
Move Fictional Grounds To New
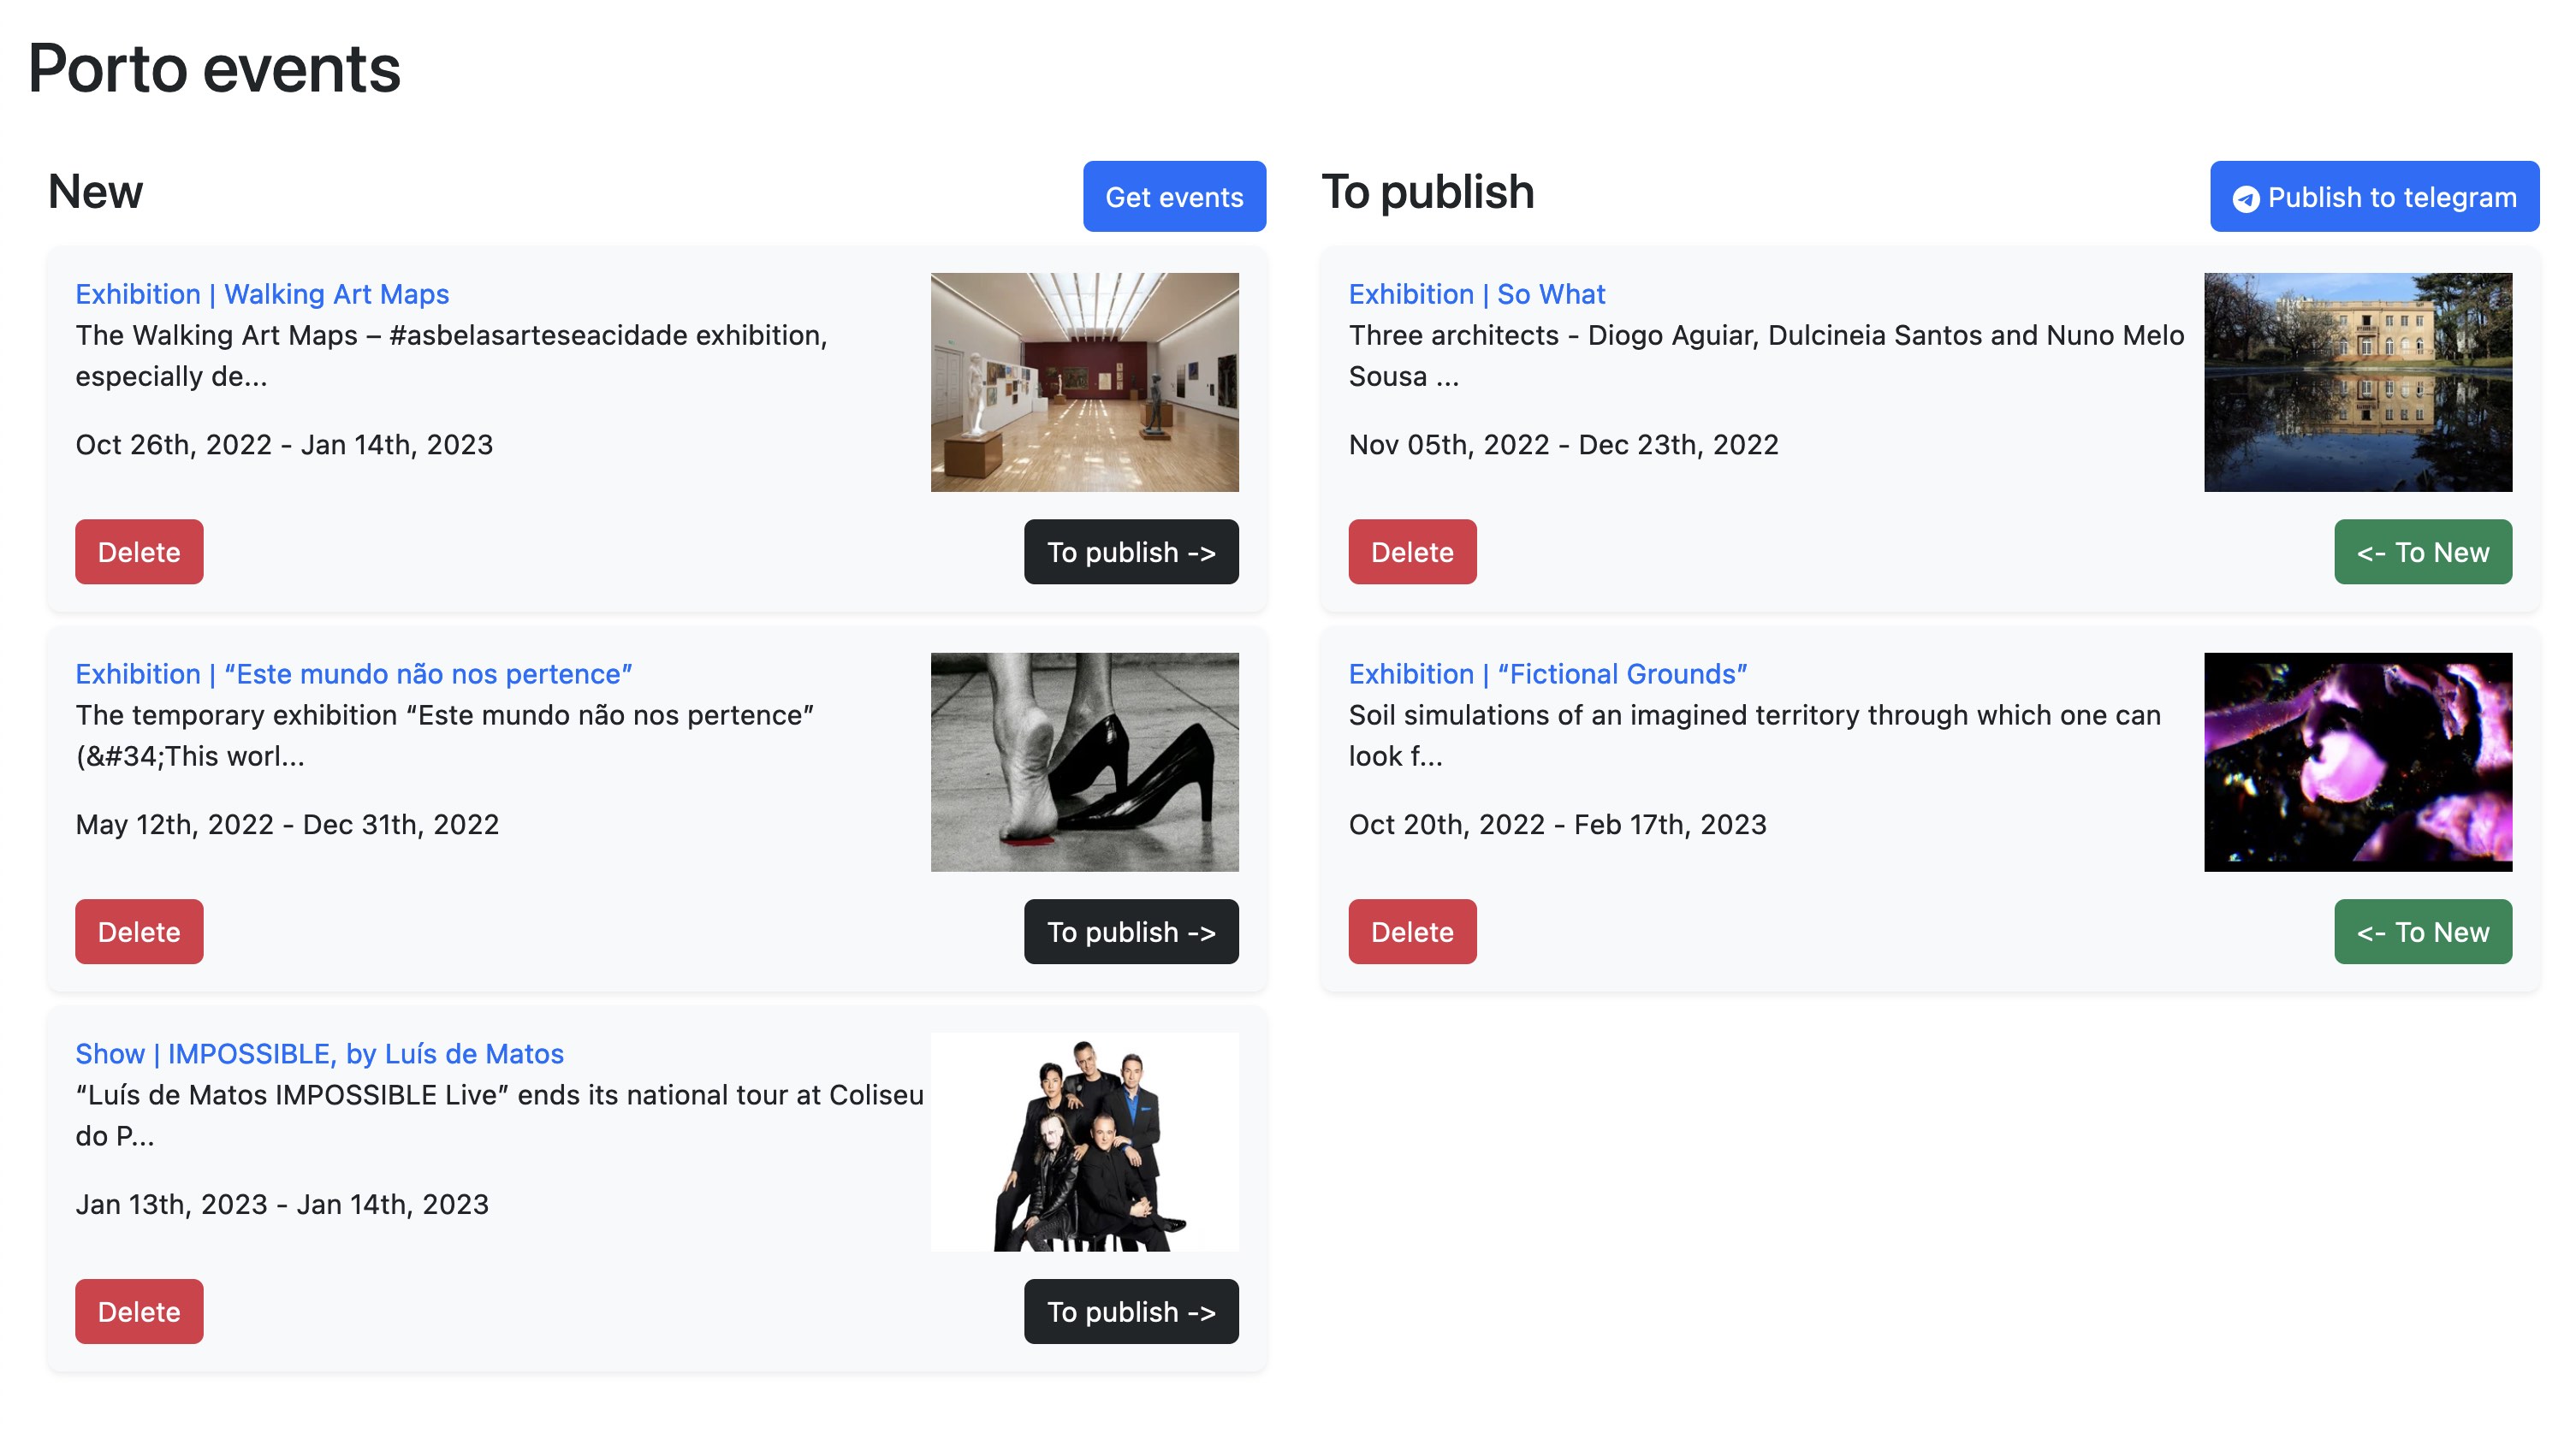click(x=2422, y=930)
